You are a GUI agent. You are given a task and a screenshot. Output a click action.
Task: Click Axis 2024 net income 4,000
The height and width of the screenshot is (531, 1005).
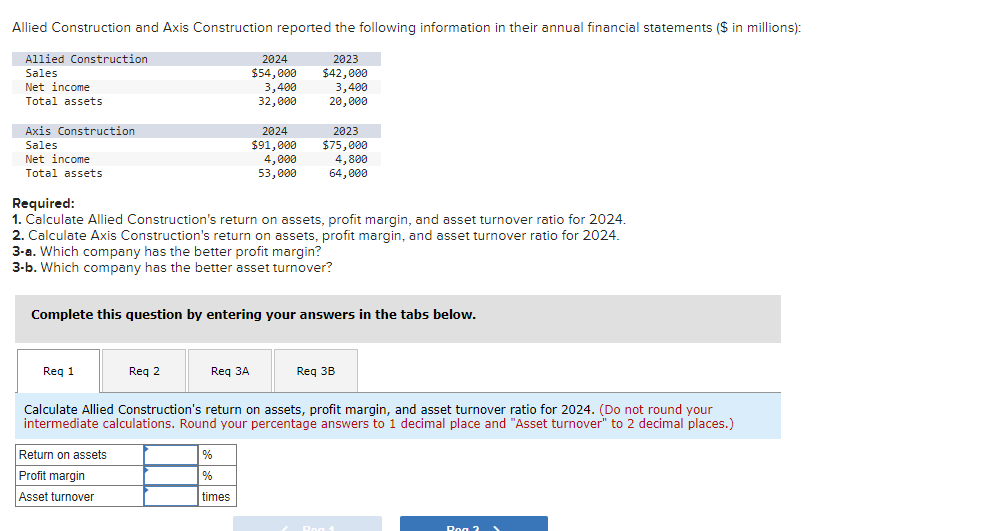coord(281,159)
